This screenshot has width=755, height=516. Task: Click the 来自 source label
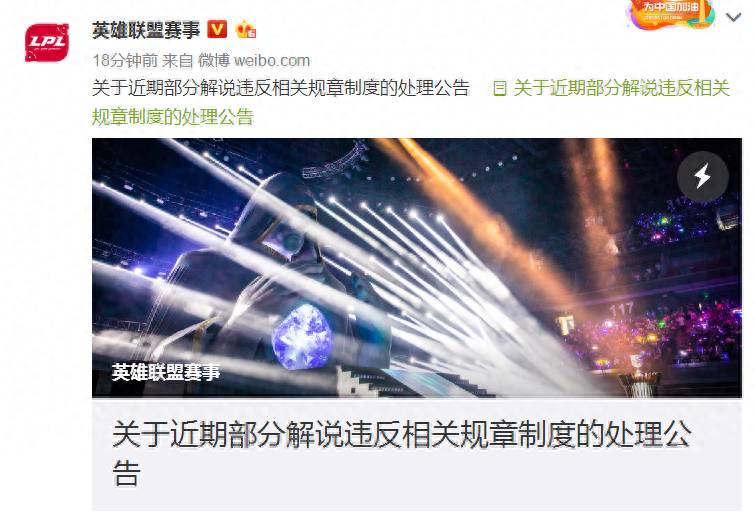(x=177, y=61)
